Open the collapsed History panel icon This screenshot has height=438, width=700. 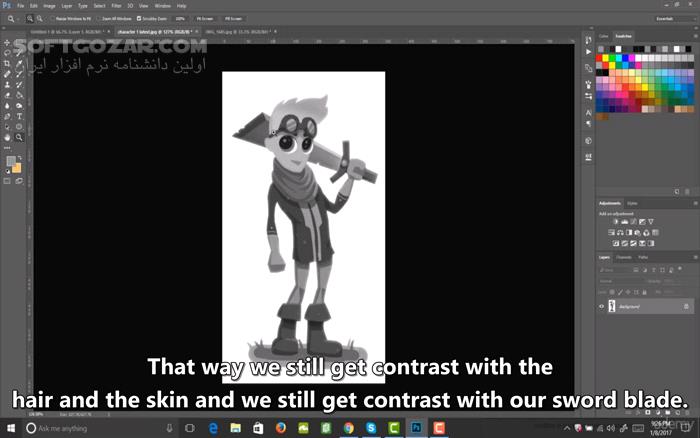coord(588,40)
